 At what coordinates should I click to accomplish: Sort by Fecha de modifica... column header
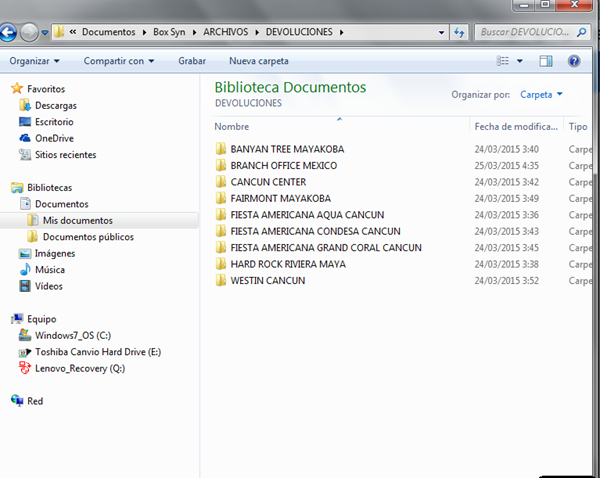516,127
